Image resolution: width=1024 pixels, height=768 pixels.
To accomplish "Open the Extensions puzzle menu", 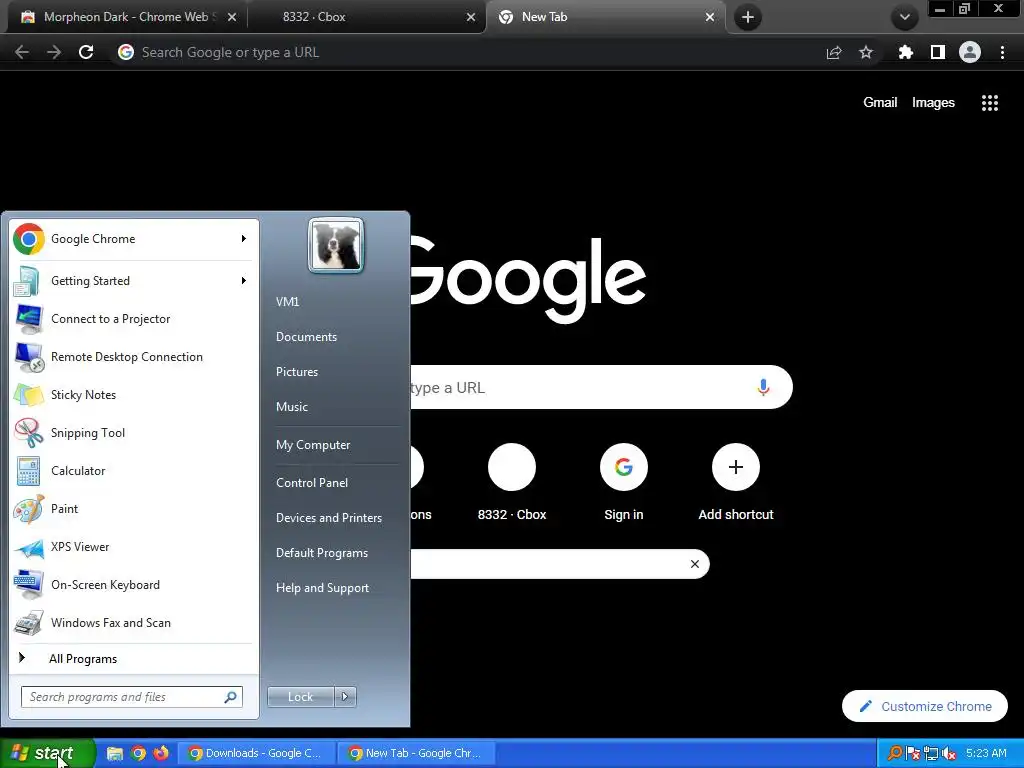I will pos(905,52).
